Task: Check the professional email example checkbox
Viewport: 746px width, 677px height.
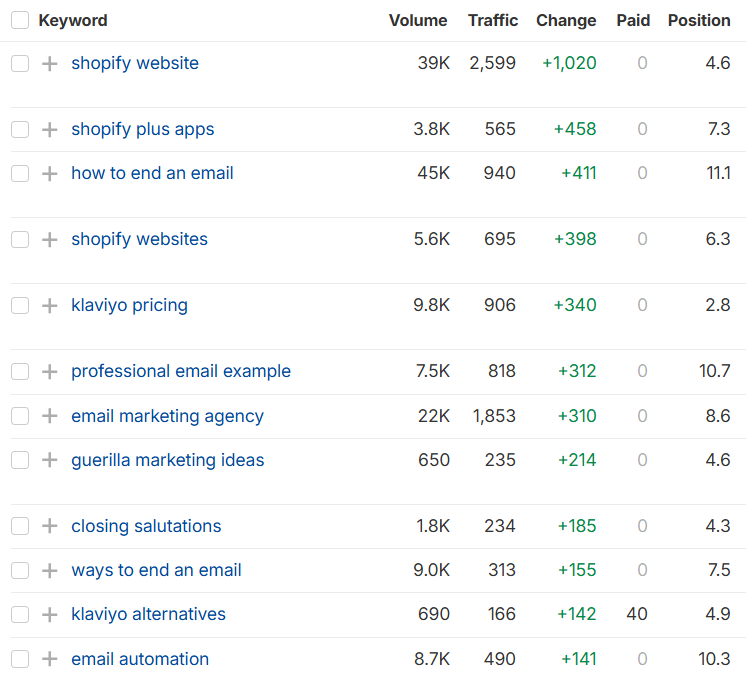Action: (x=20, y=372)
